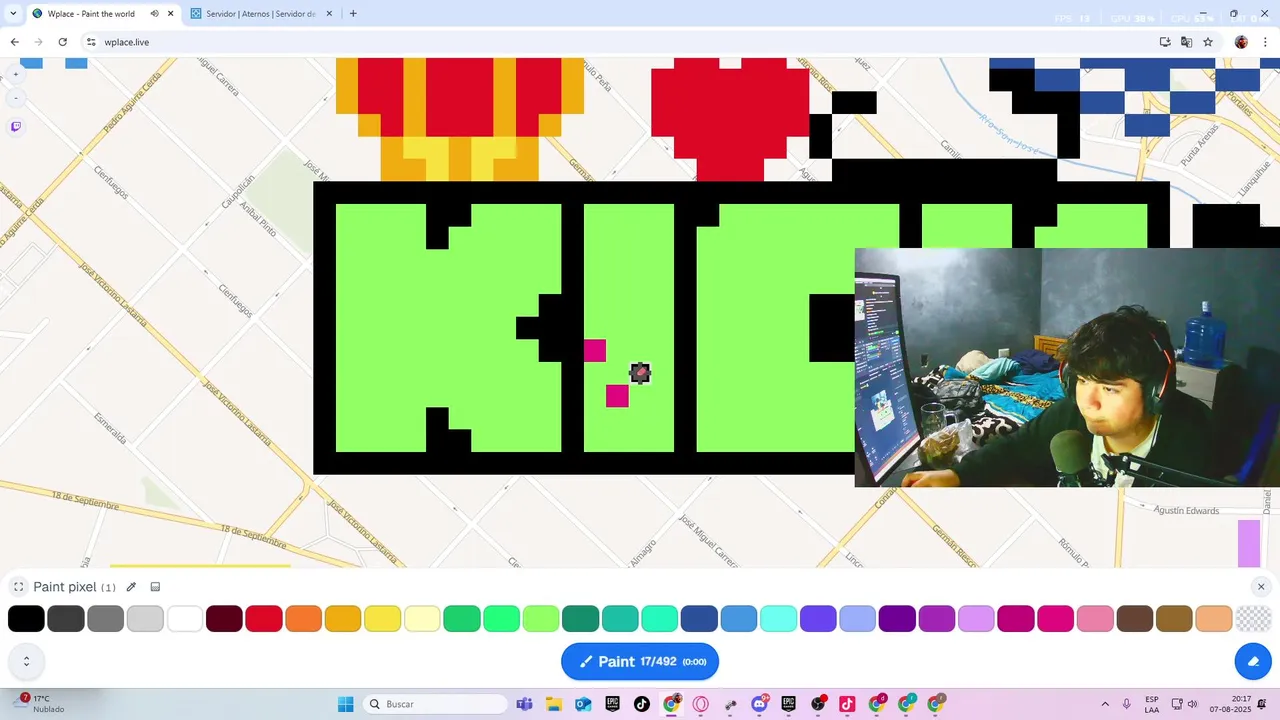Zoom in on the map

coord(15,74)
